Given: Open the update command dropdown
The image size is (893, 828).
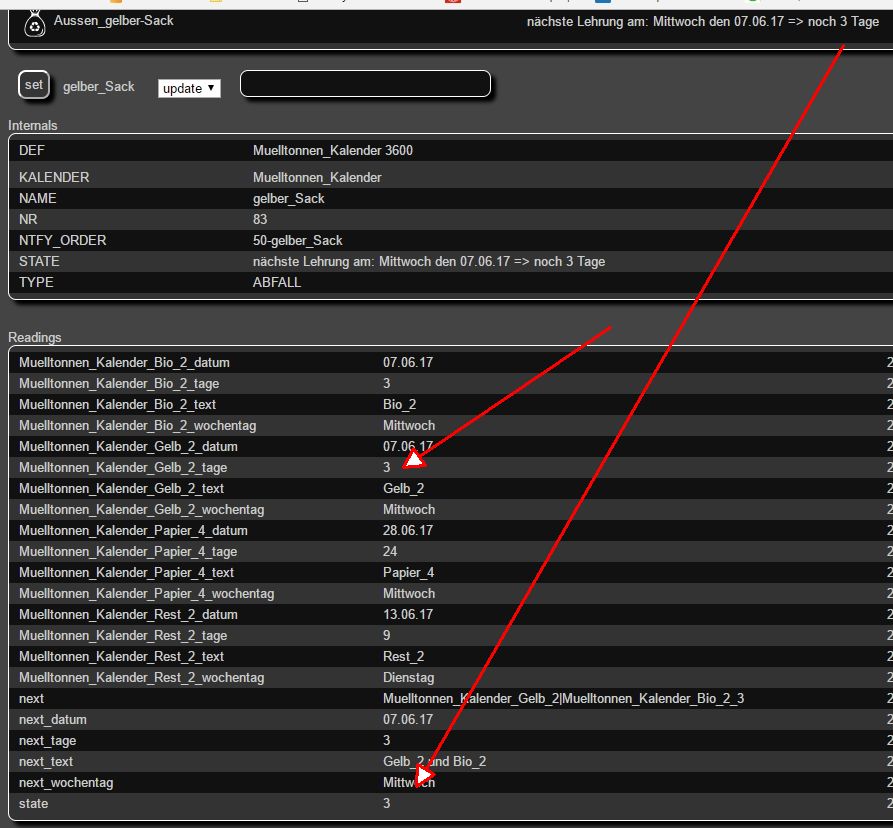Looking at the screenshot, I should (x=189, y=88).
